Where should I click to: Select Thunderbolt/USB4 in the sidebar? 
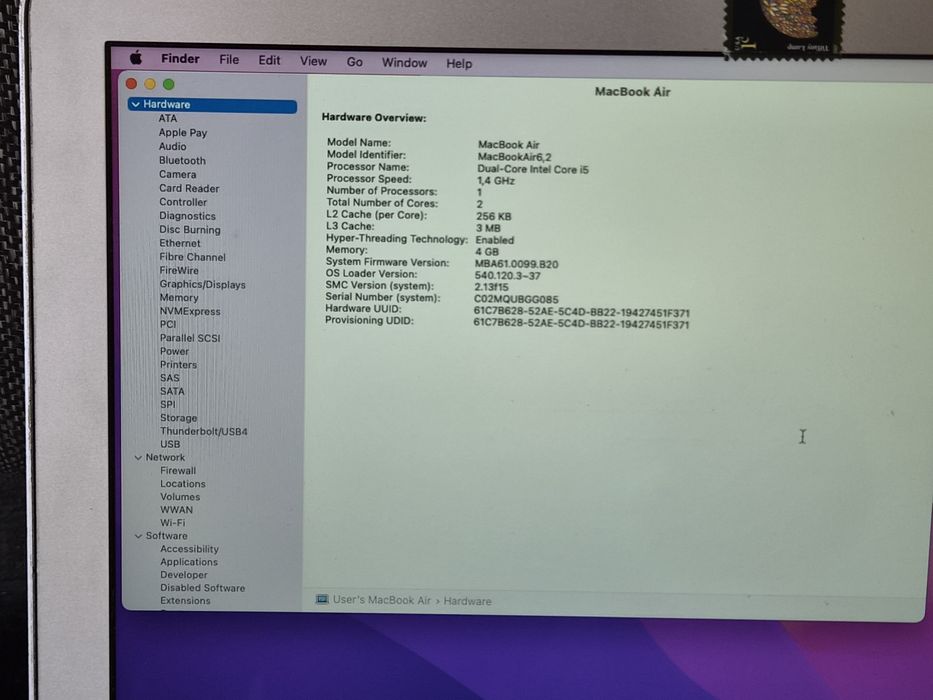(x=203, y=432)
